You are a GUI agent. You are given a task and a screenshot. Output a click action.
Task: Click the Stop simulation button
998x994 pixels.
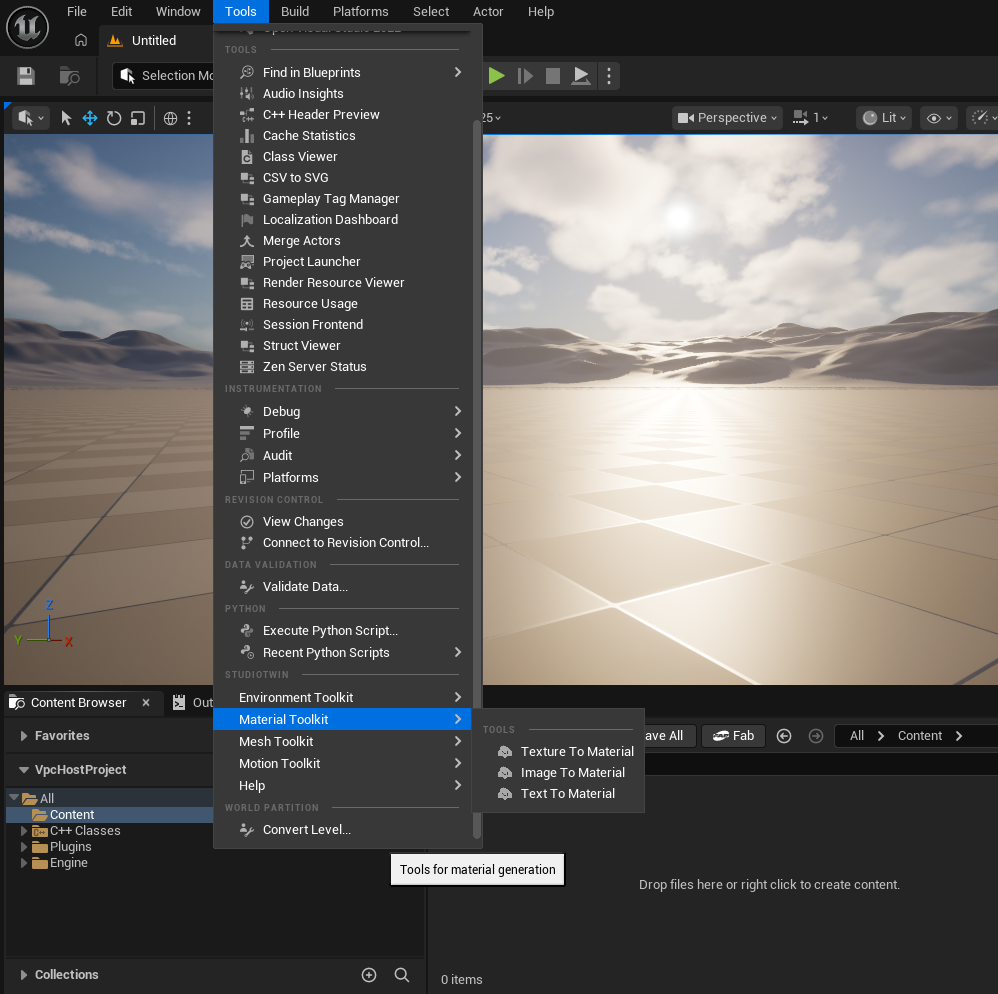pos(553,76)
